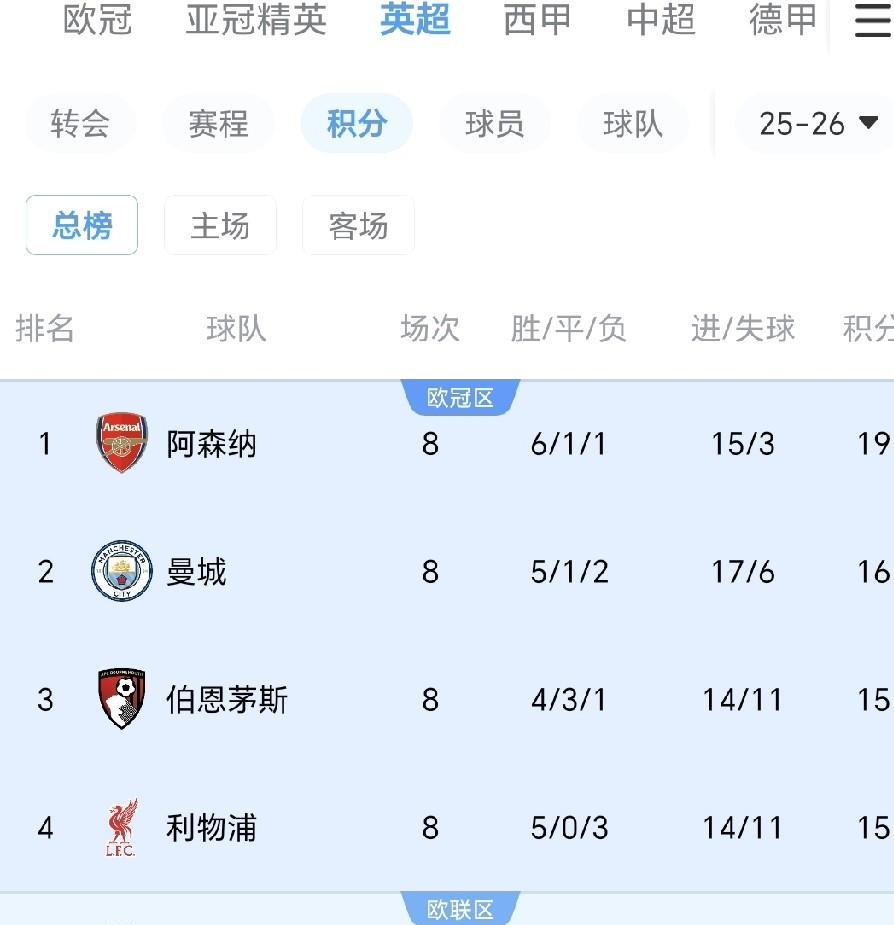Open team page for 阿森纳
This screenshot has width=894, height=925.
211,444
